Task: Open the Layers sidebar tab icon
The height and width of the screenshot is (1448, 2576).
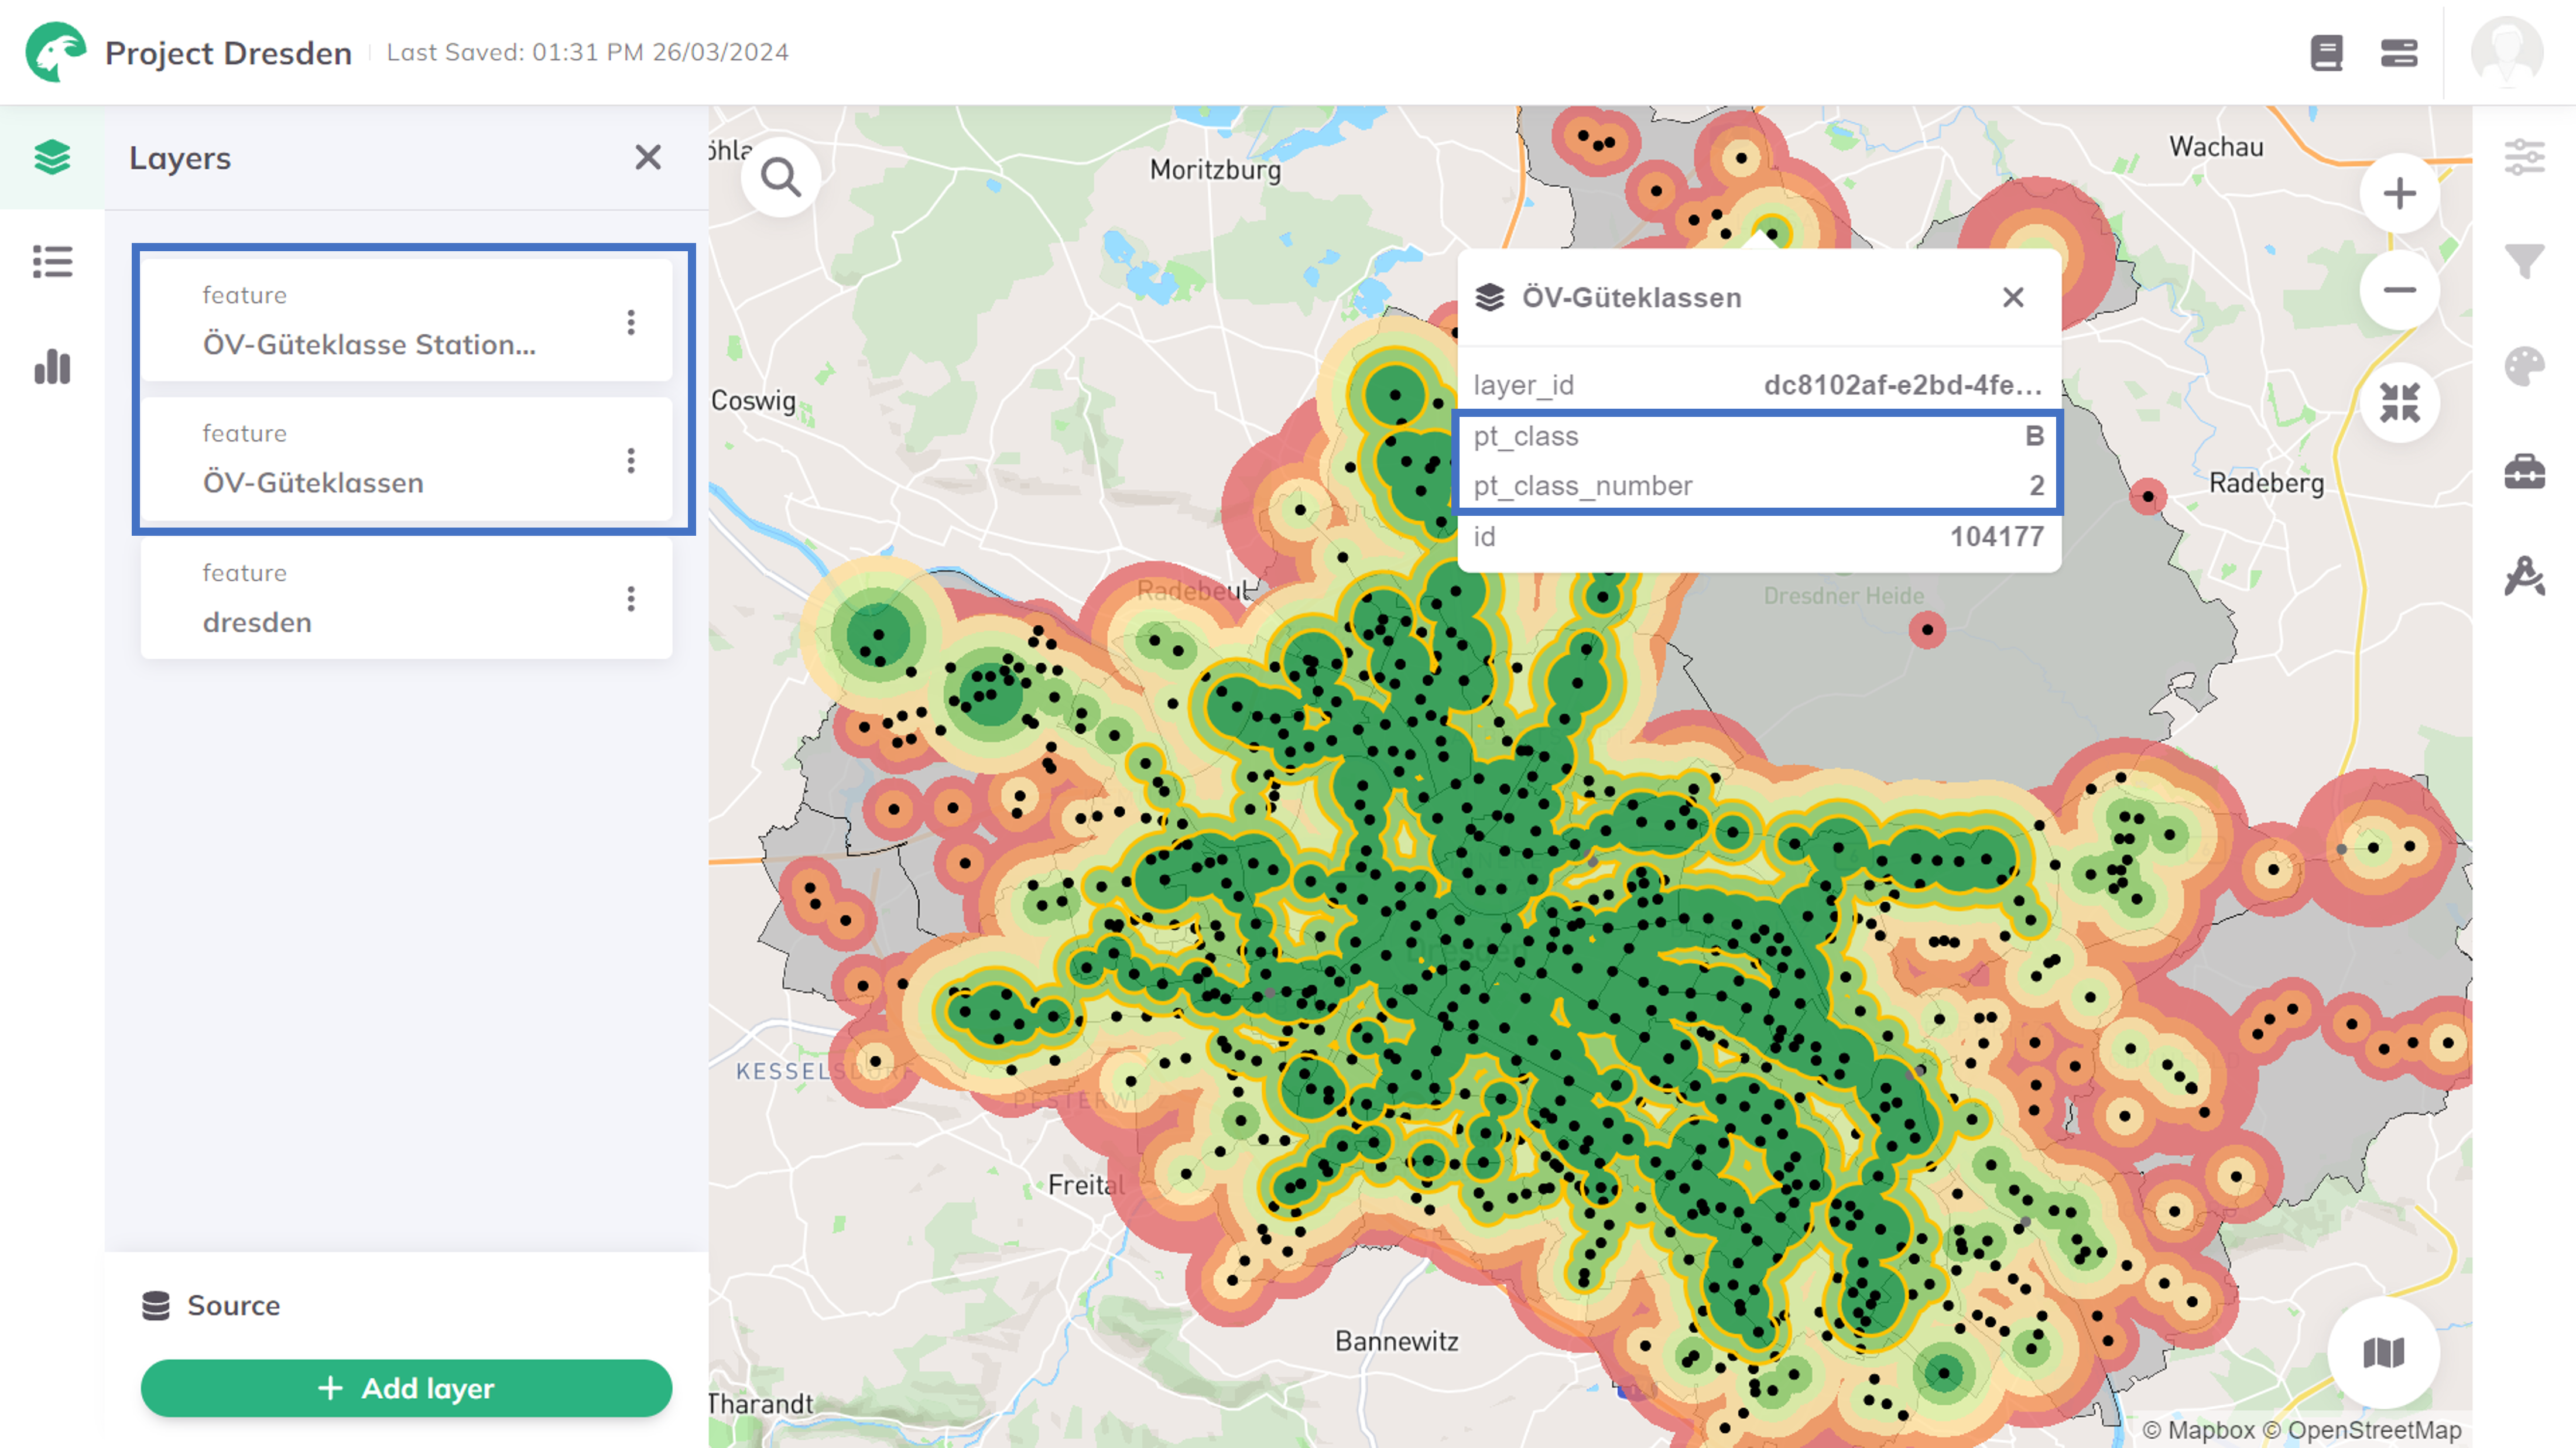Action: 52,157
